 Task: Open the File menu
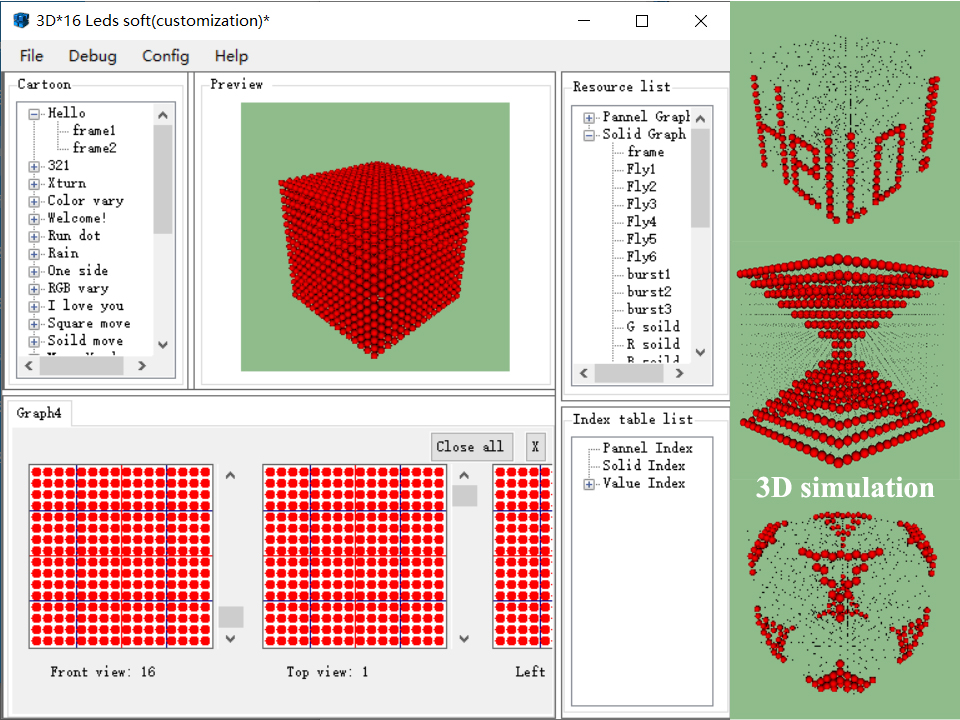click(x=31, y=56)
